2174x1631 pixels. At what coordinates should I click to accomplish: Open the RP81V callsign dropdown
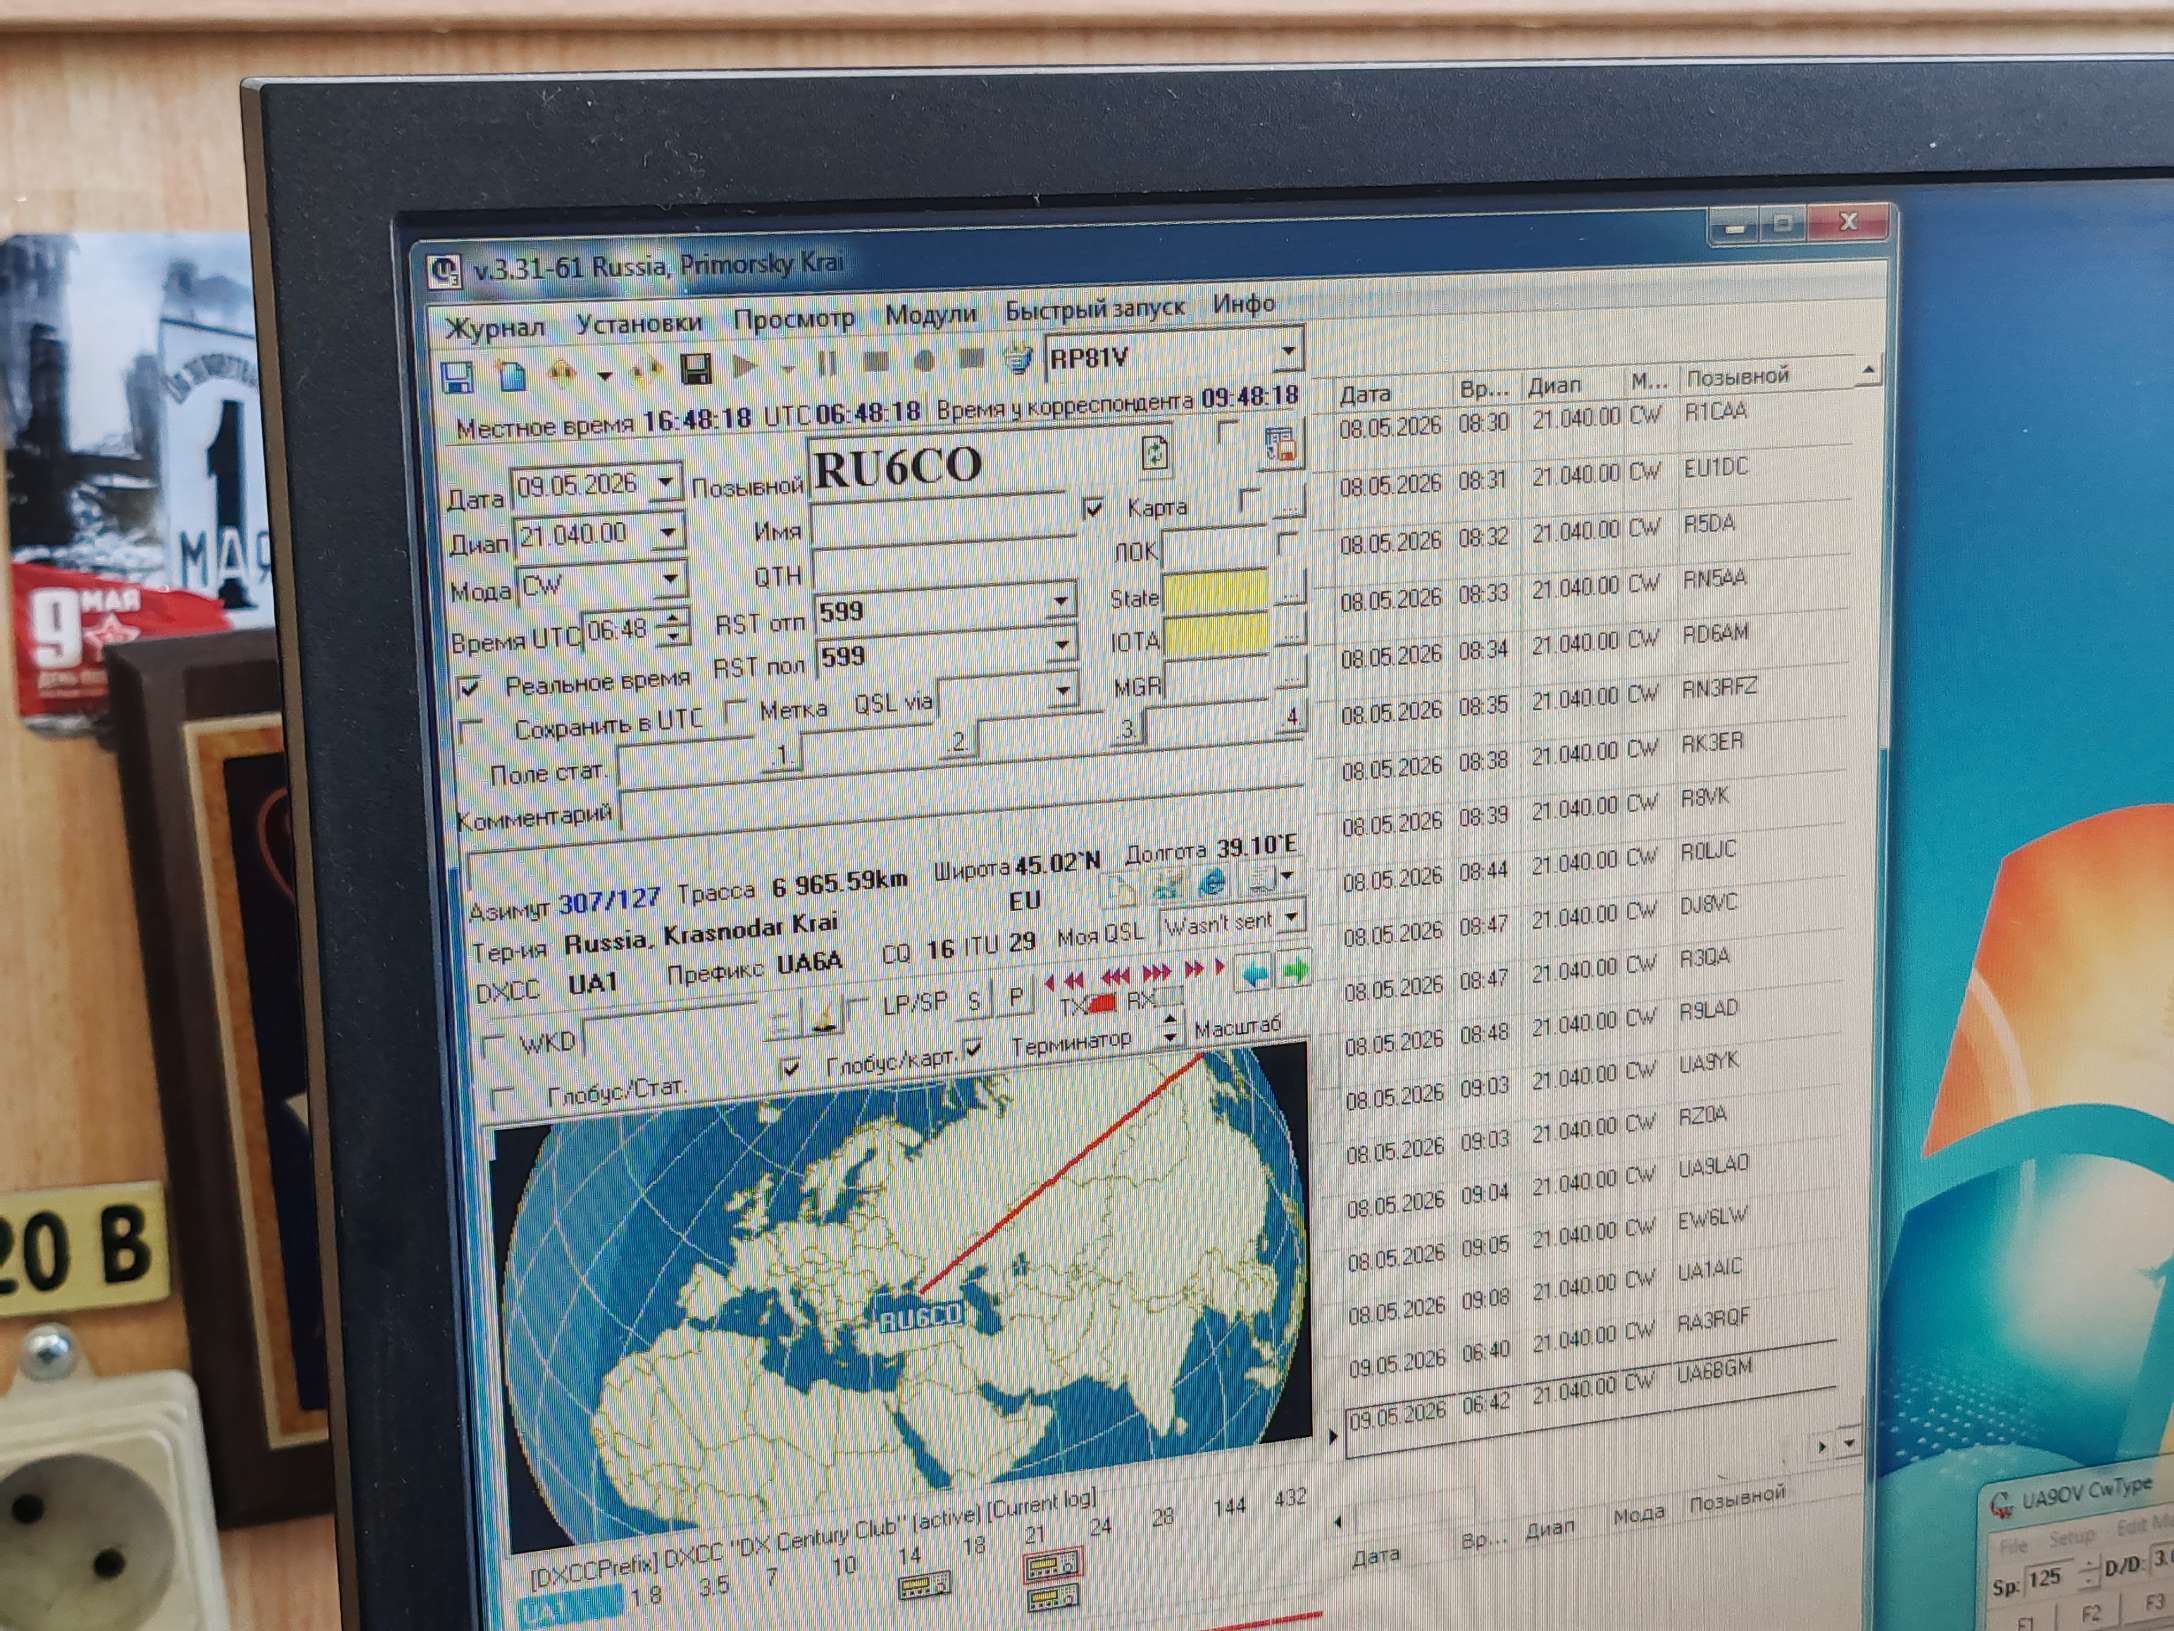tap(1288, 350)
